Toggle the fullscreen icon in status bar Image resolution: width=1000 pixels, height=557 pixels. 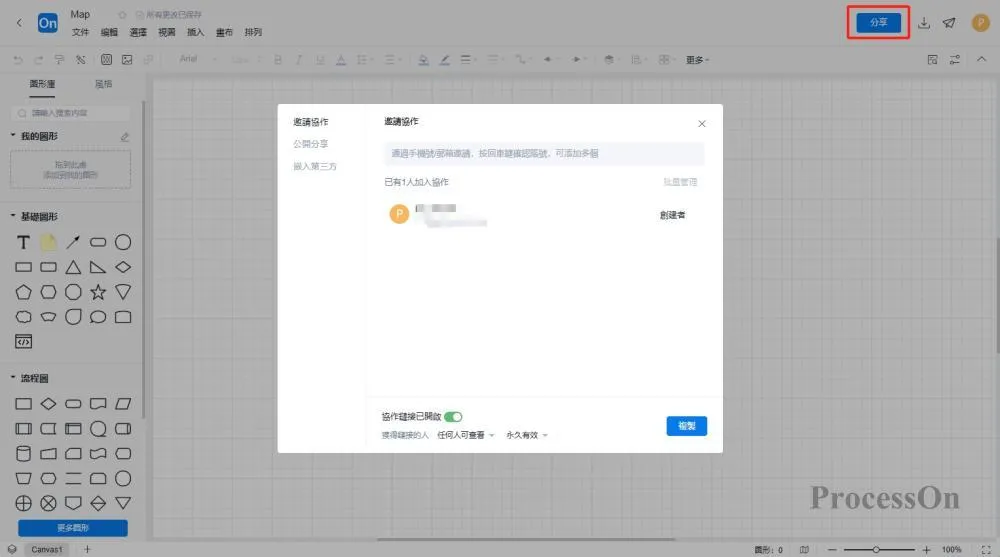point(985,549)
